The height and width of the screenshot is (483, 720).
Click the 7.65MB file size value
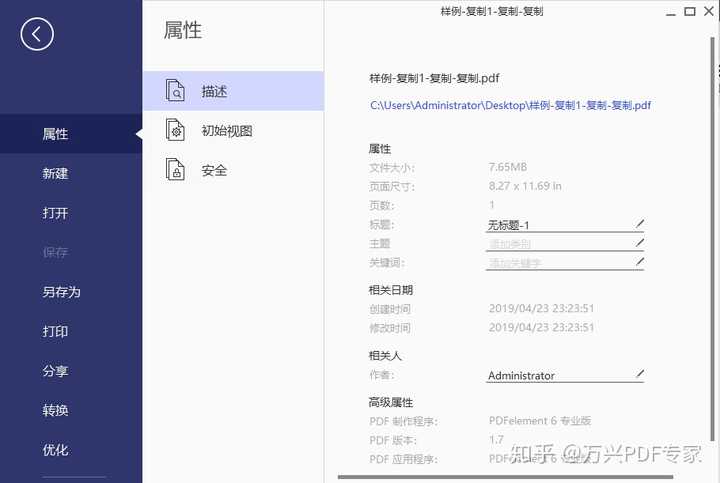point(508,167)
